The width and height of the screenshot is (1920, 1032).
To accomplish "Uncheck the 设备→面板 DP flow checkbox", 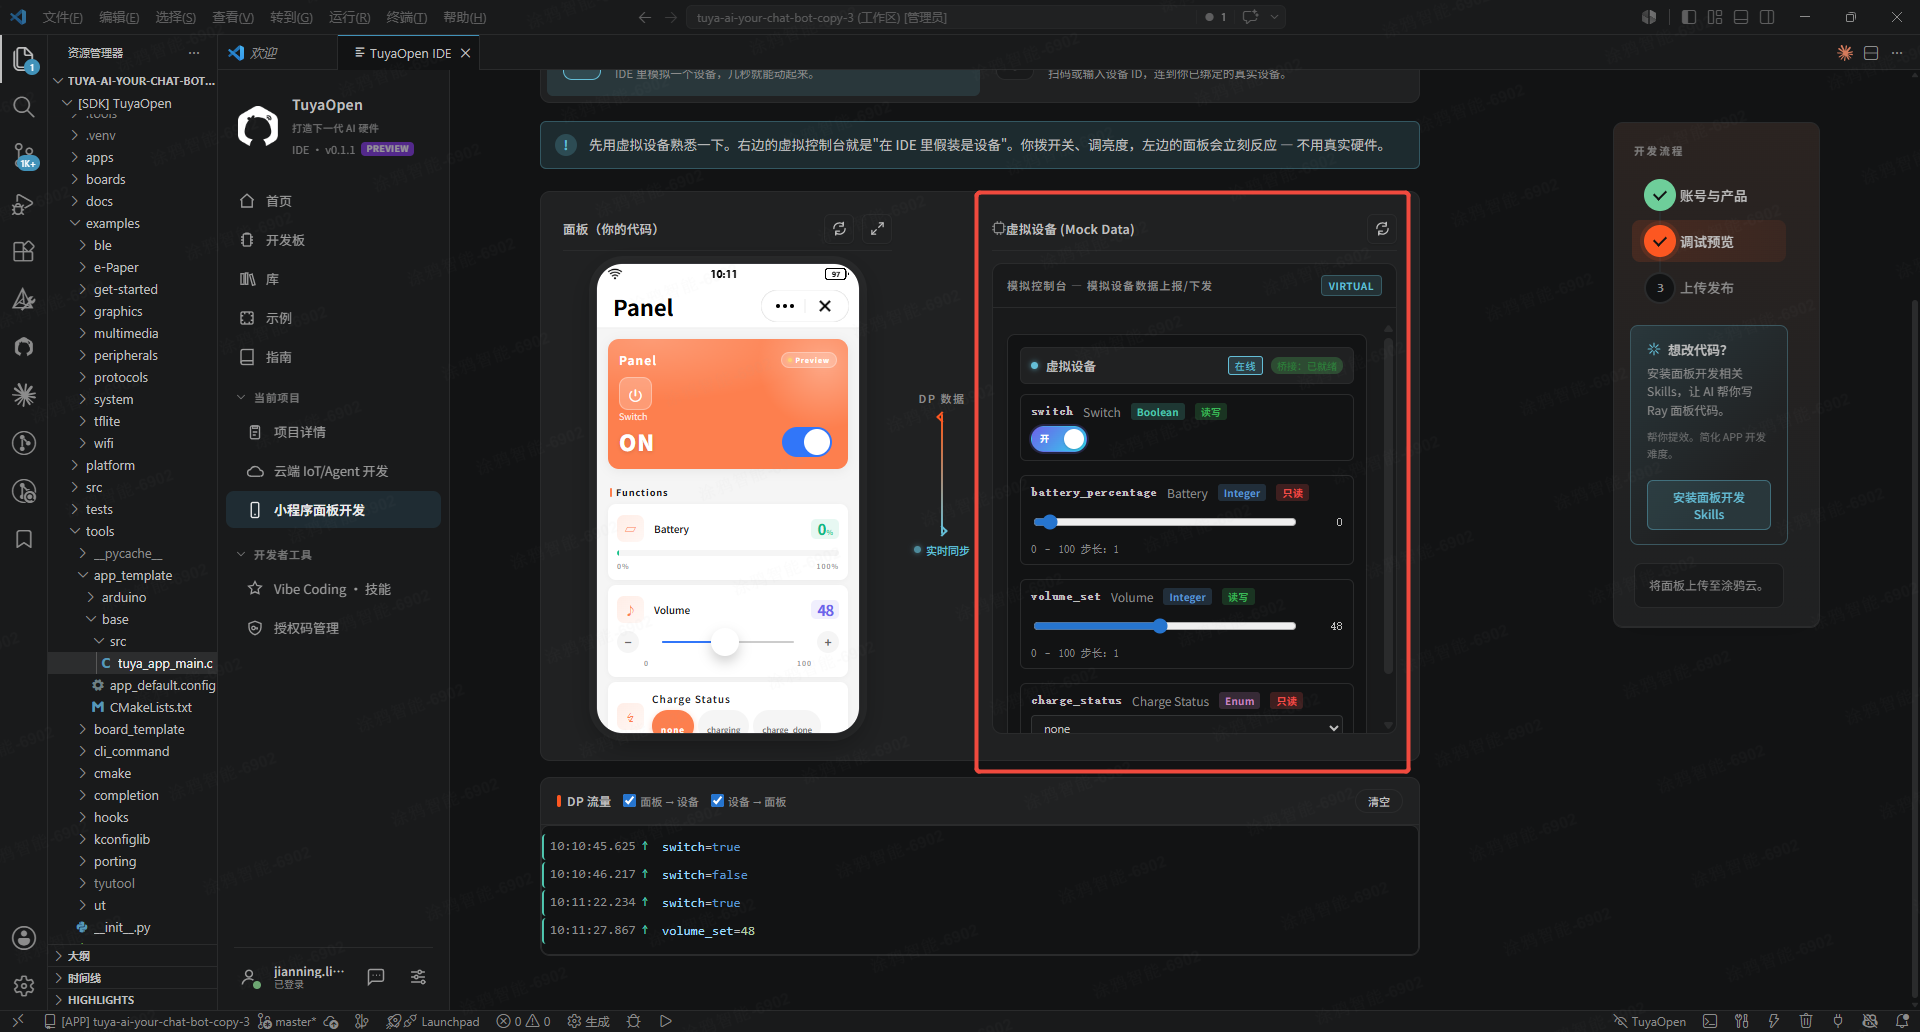I will [x=717, y=801].
